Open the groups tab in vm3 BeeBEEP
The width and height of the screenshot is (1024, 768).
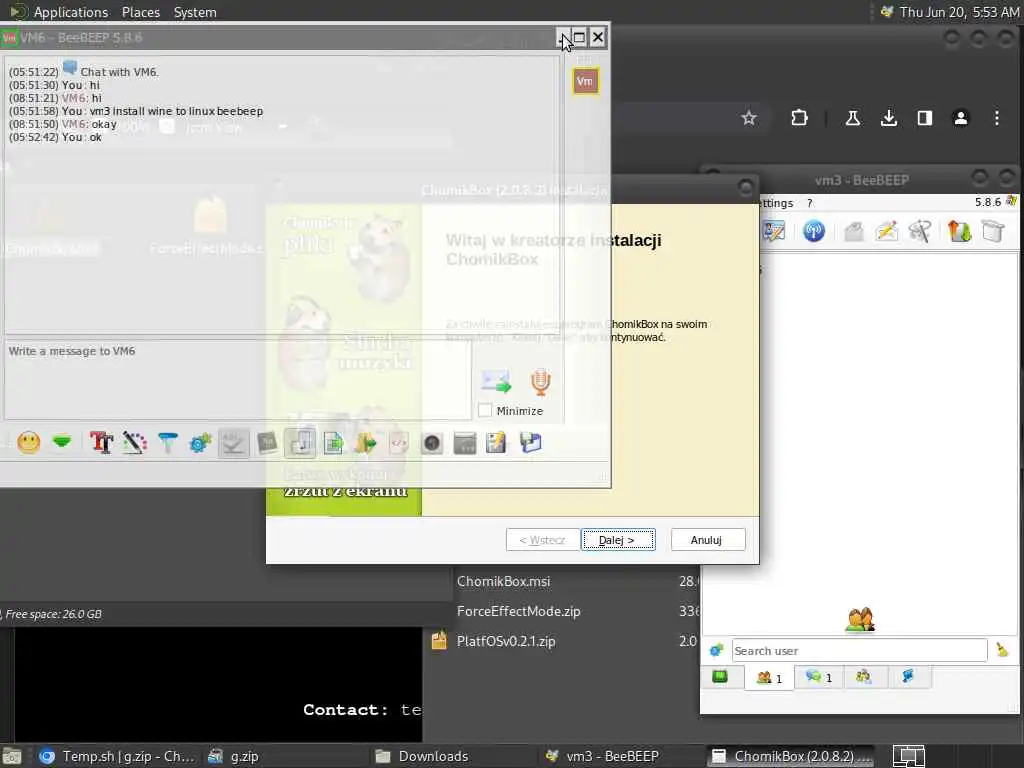863,677
